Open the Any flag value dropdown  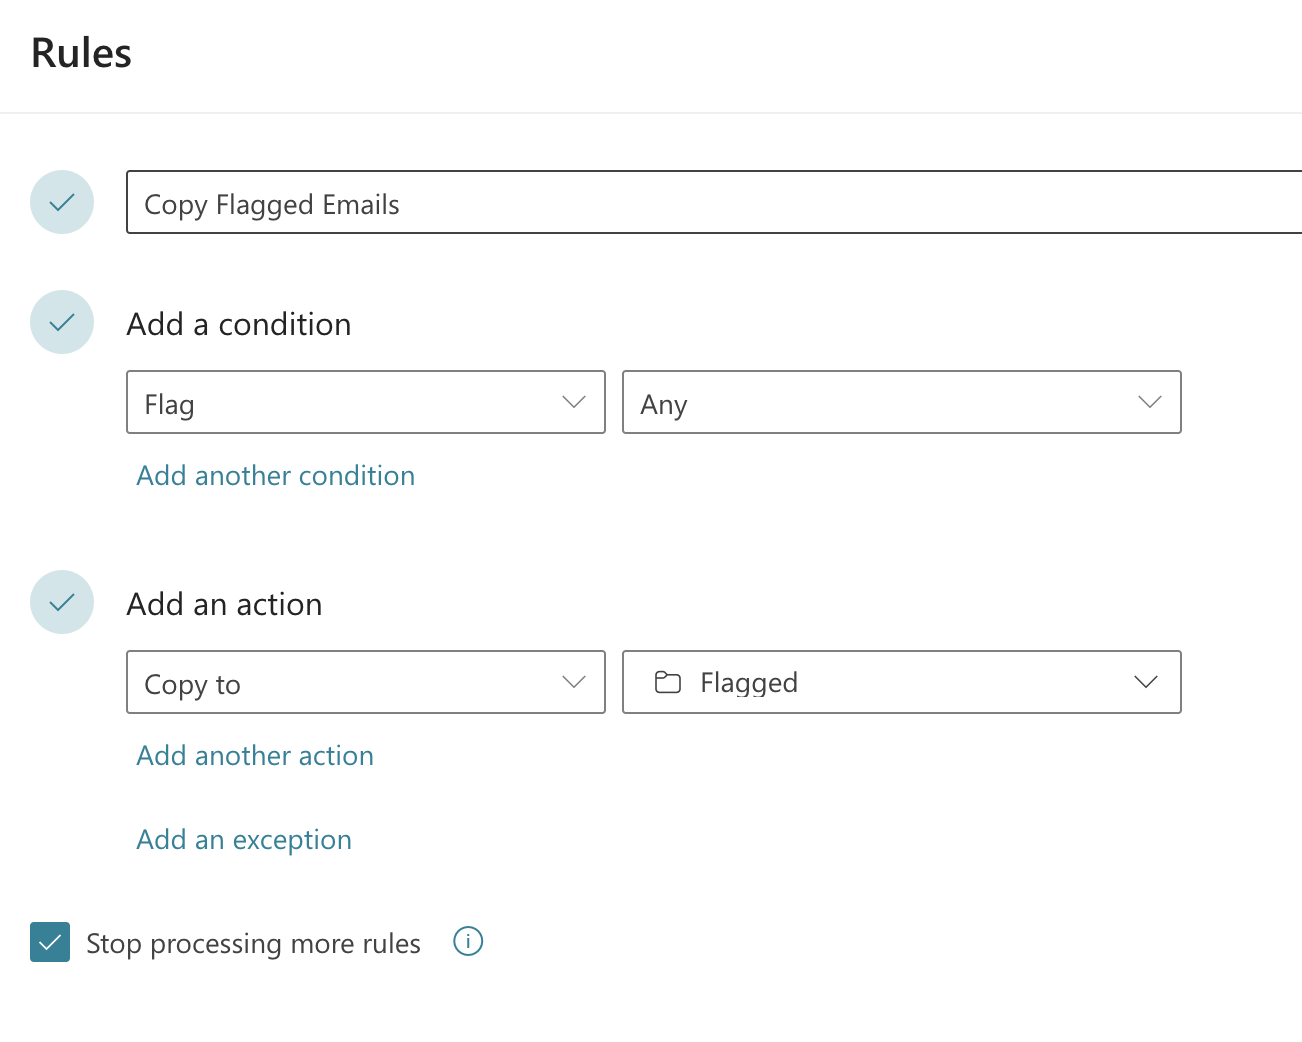pos(902,402)
